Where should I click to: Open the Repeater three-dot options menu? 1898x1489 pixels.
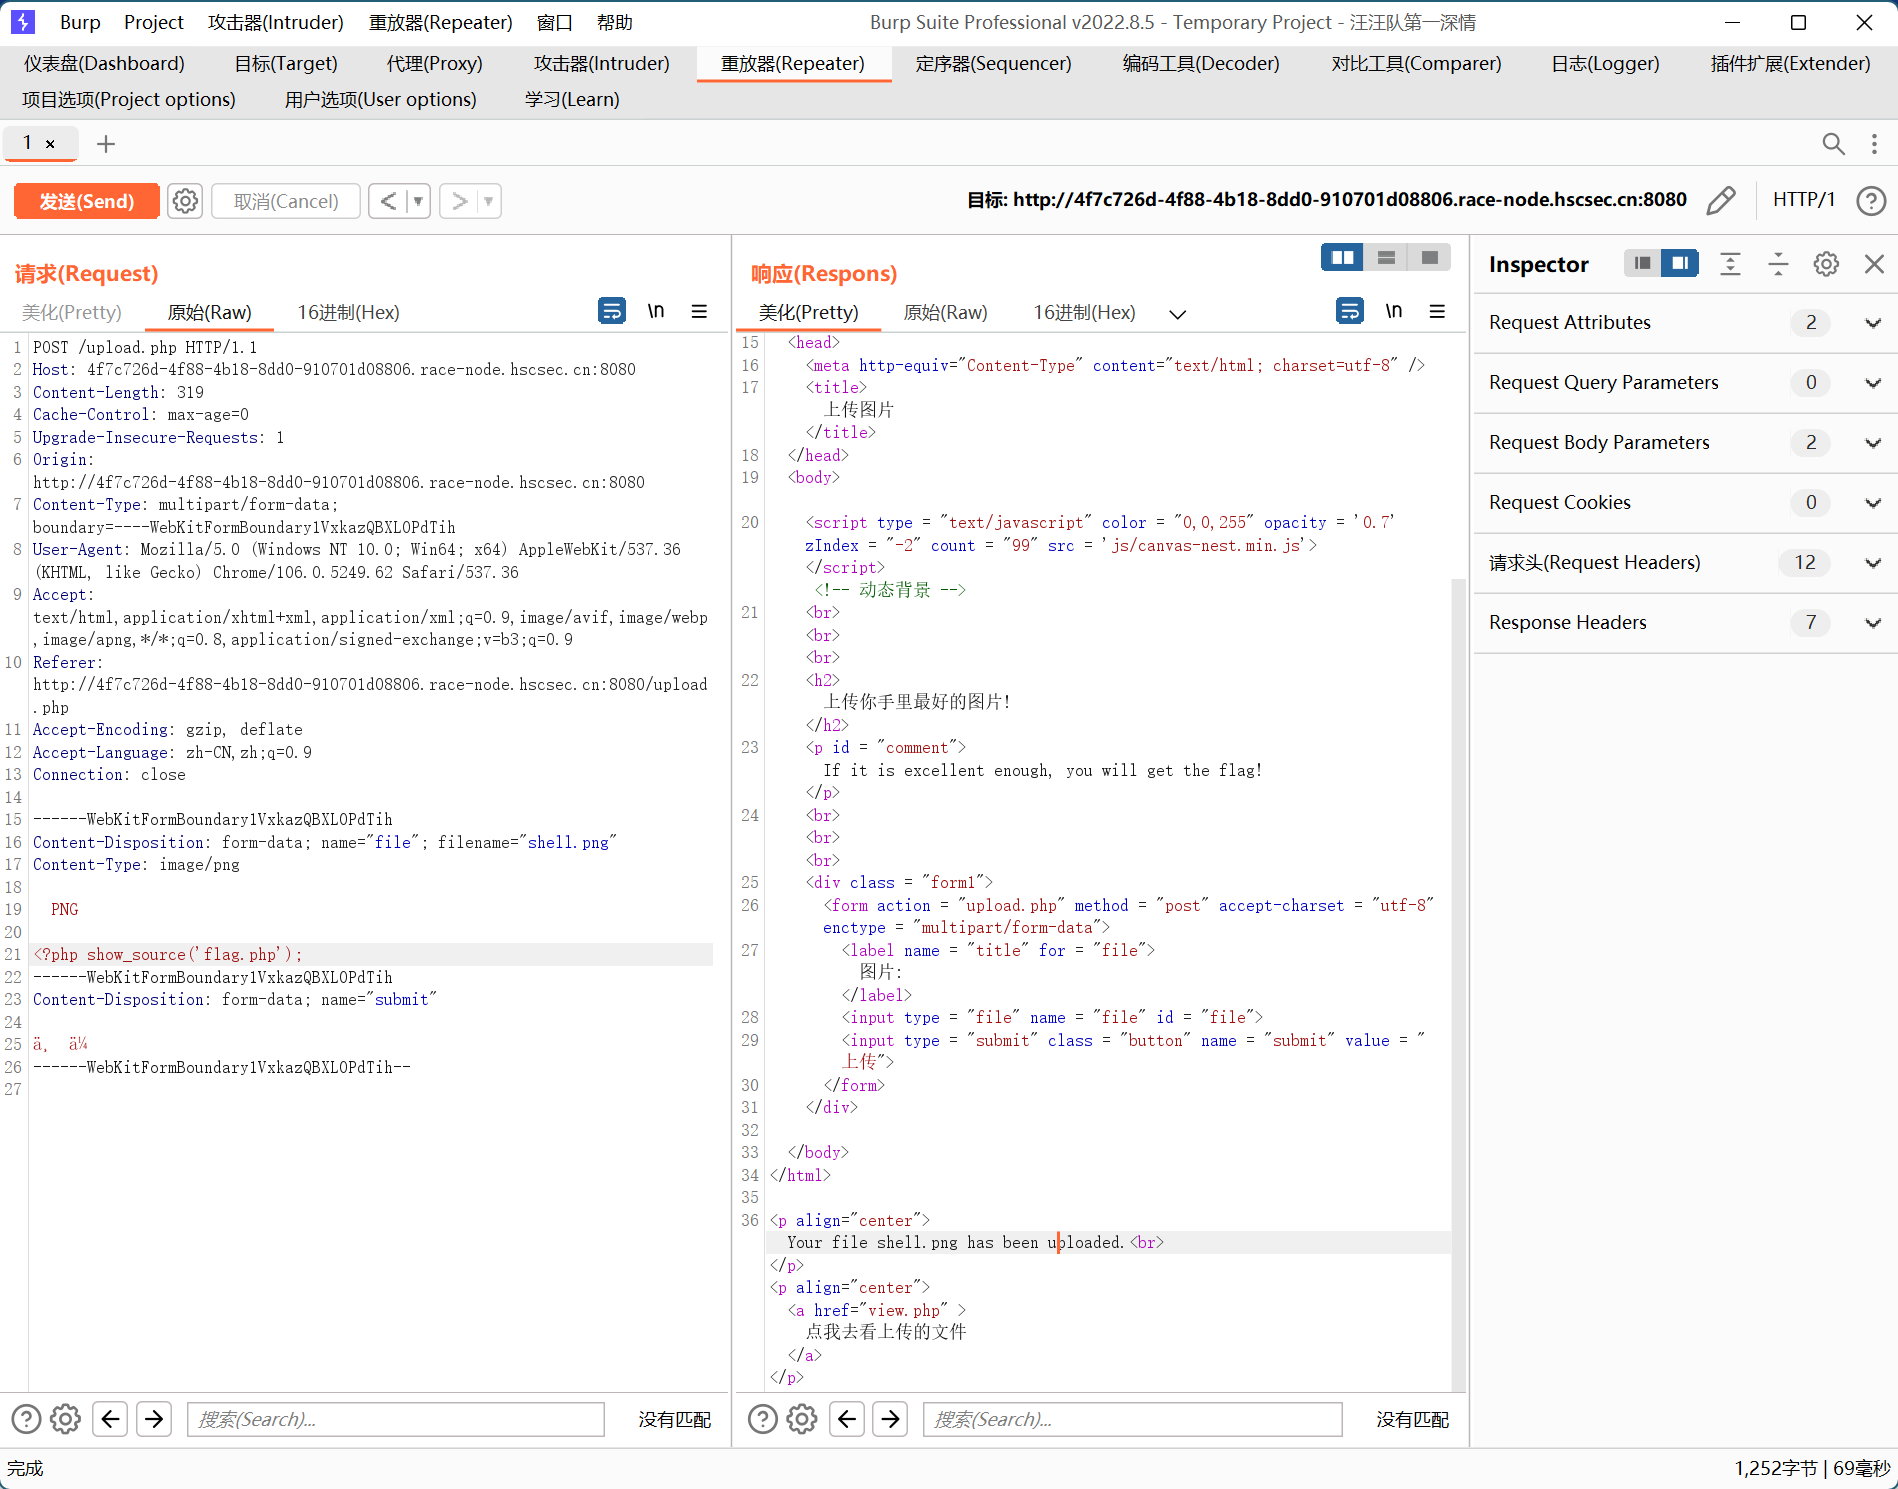pyautogui.click(x=1874, y=144)
